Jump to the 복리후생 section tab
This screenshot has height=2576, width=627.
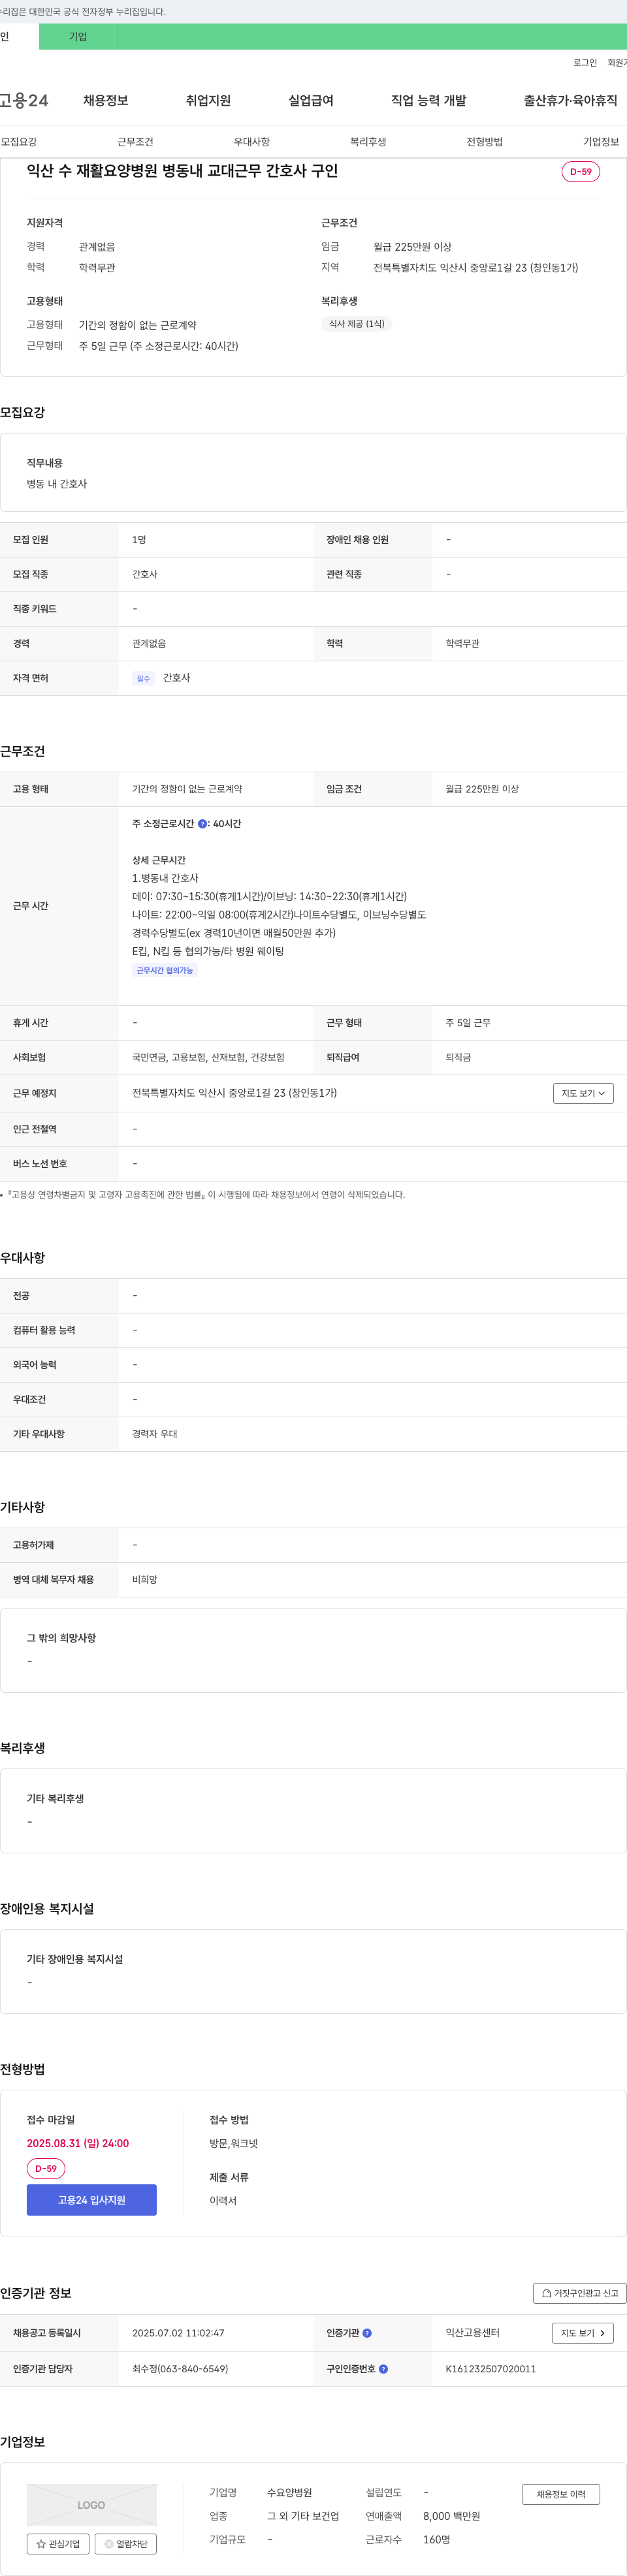tap(368, 142)
